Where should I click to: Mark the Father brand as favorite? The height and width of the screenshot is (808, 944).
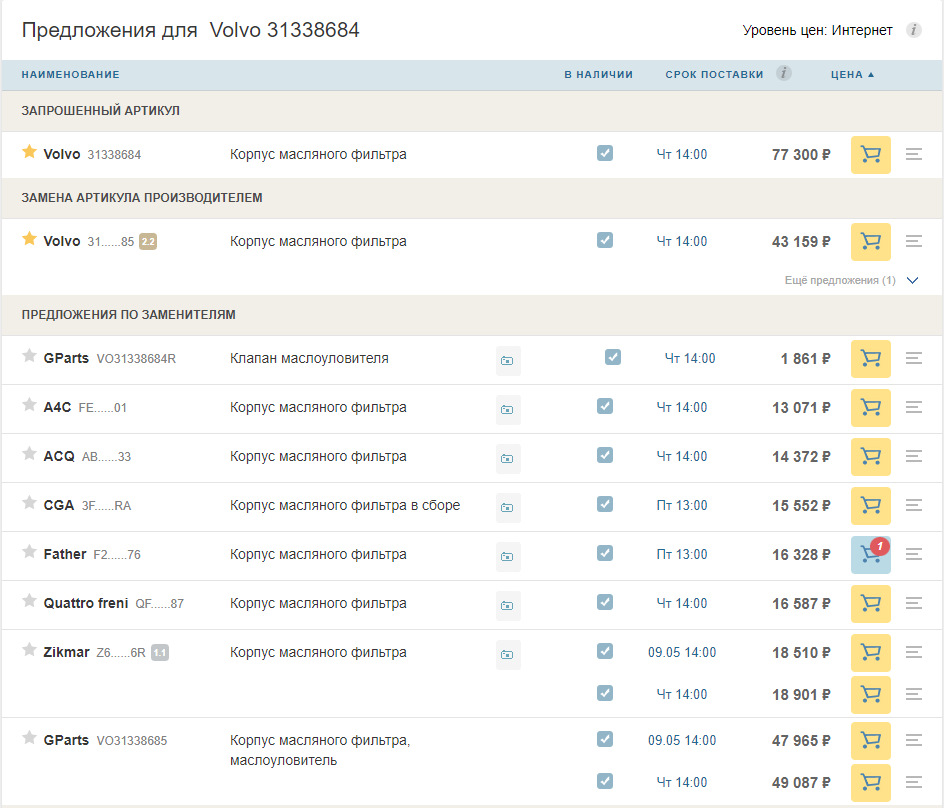coord(29,552)
